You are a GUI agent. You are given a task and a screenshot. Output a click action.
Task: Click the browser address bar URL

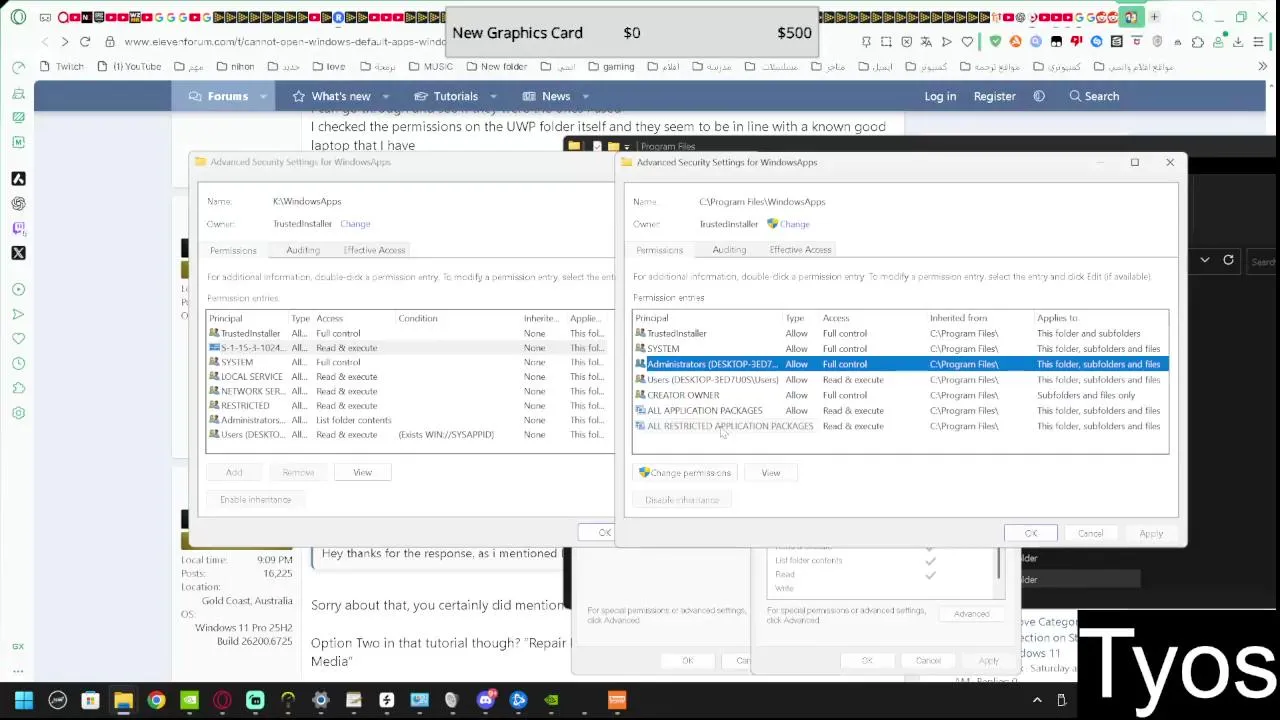tap(285, 42)
